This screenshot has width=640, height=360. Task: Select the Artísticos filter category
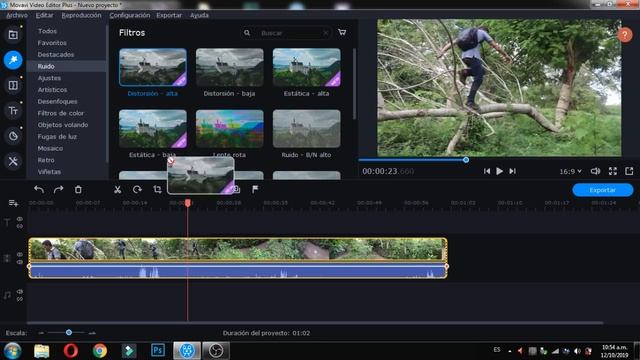pyautogui.click(x=52, y=90)
